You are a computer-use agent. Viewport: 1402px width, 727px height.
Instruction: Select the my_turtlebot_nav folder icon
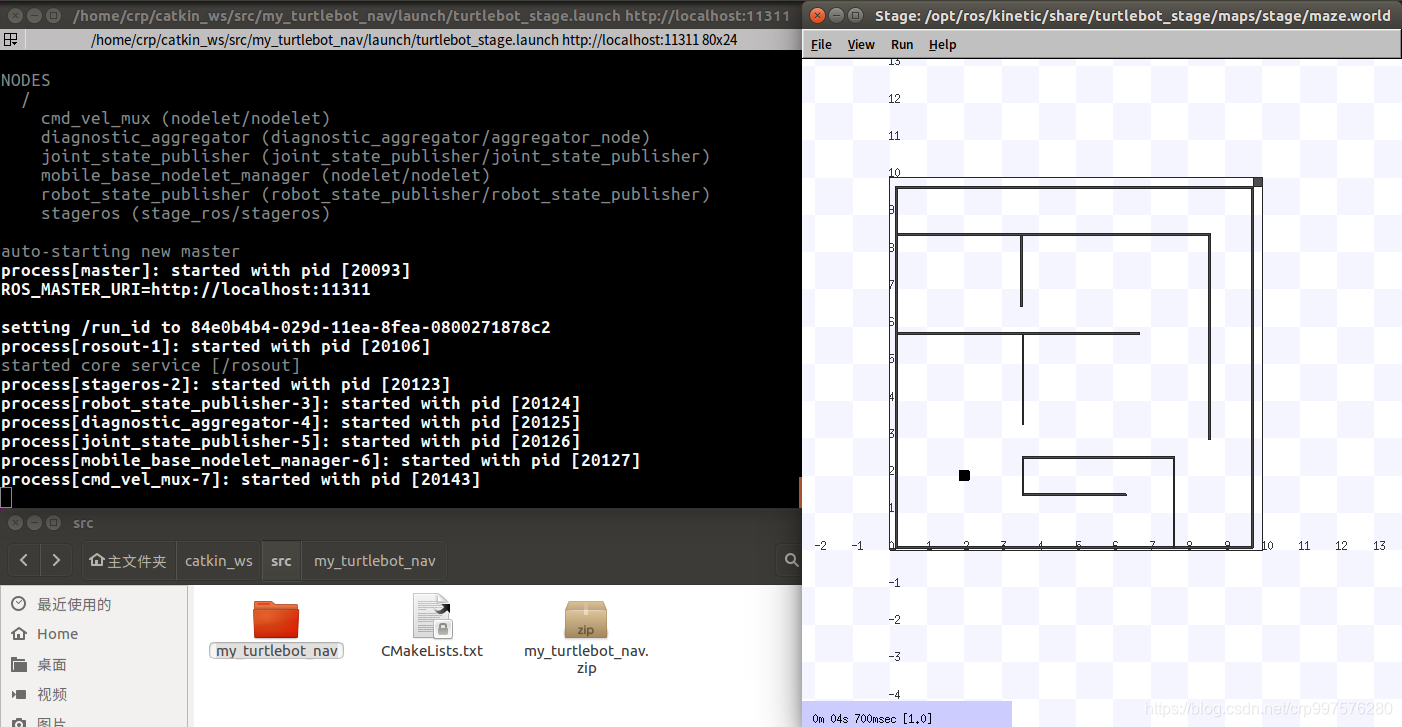click(276, 618)
